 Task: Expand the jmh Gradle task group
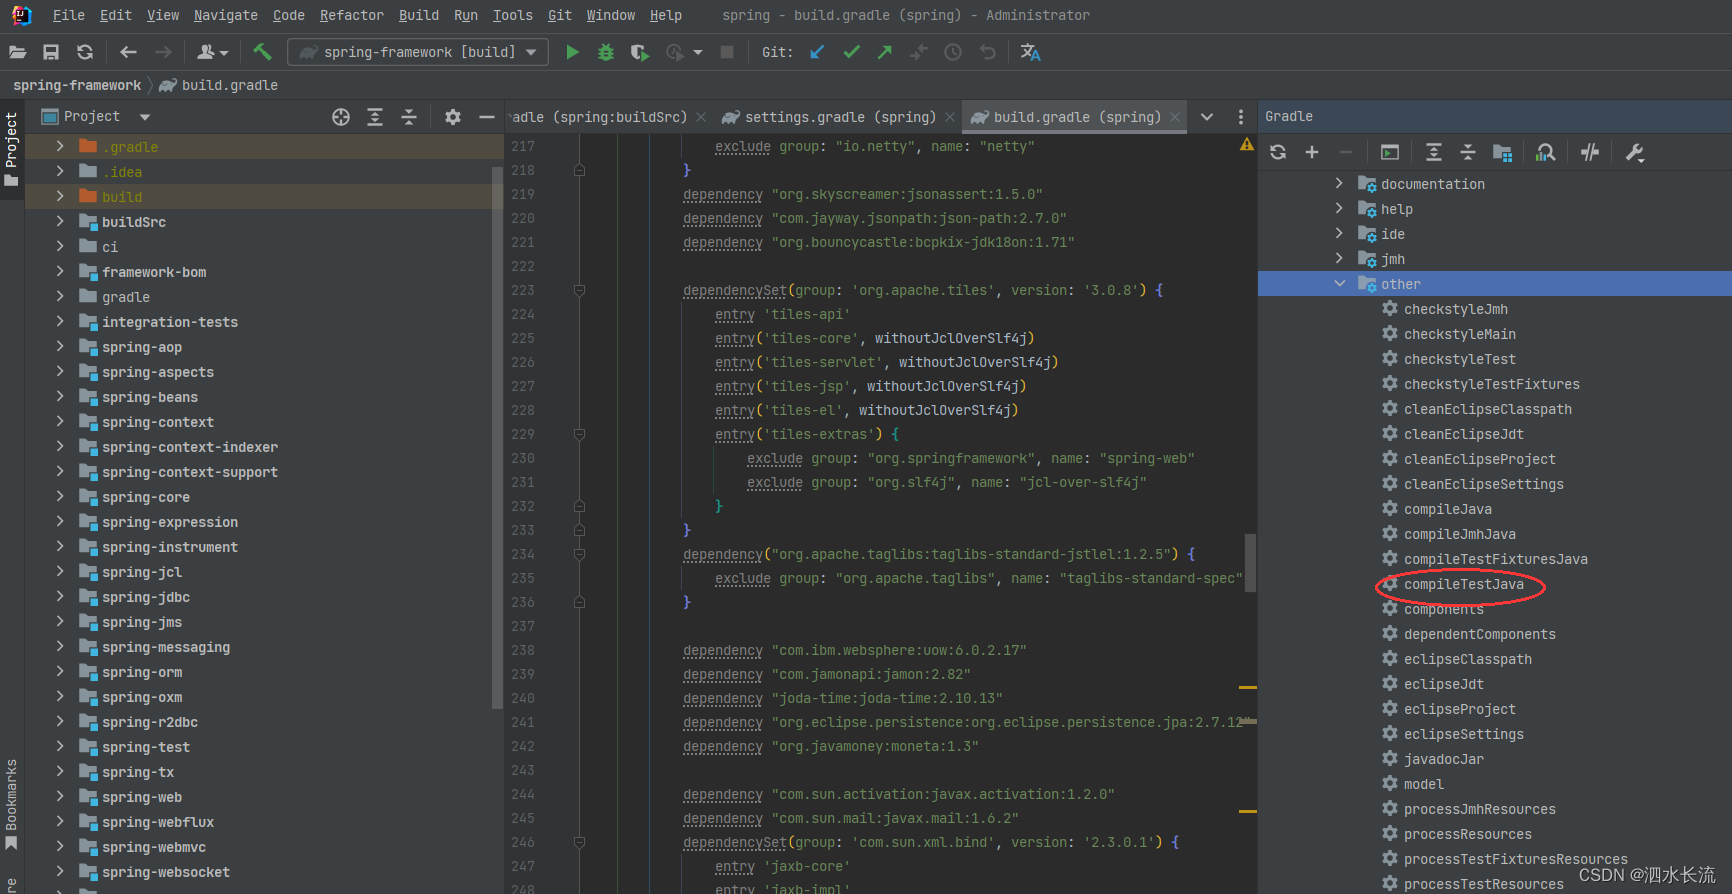pos(1340,259)
